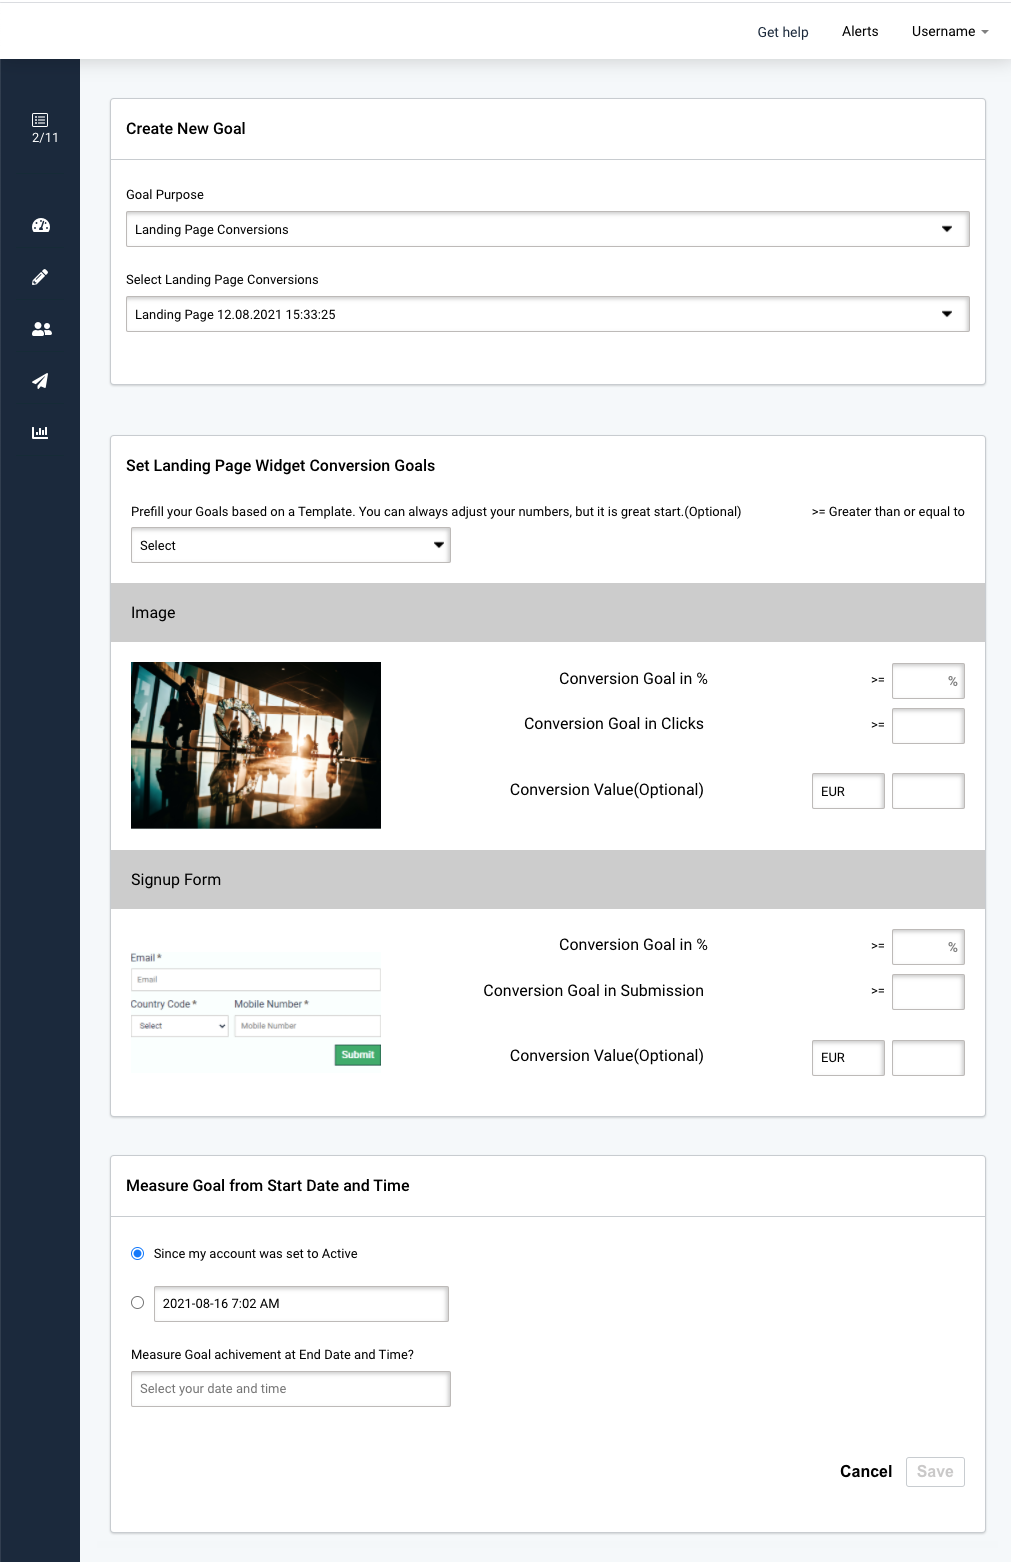
Task: Click the start date field 2021-08-16 7:02 AM
Action: click(x=301, y=1304)
